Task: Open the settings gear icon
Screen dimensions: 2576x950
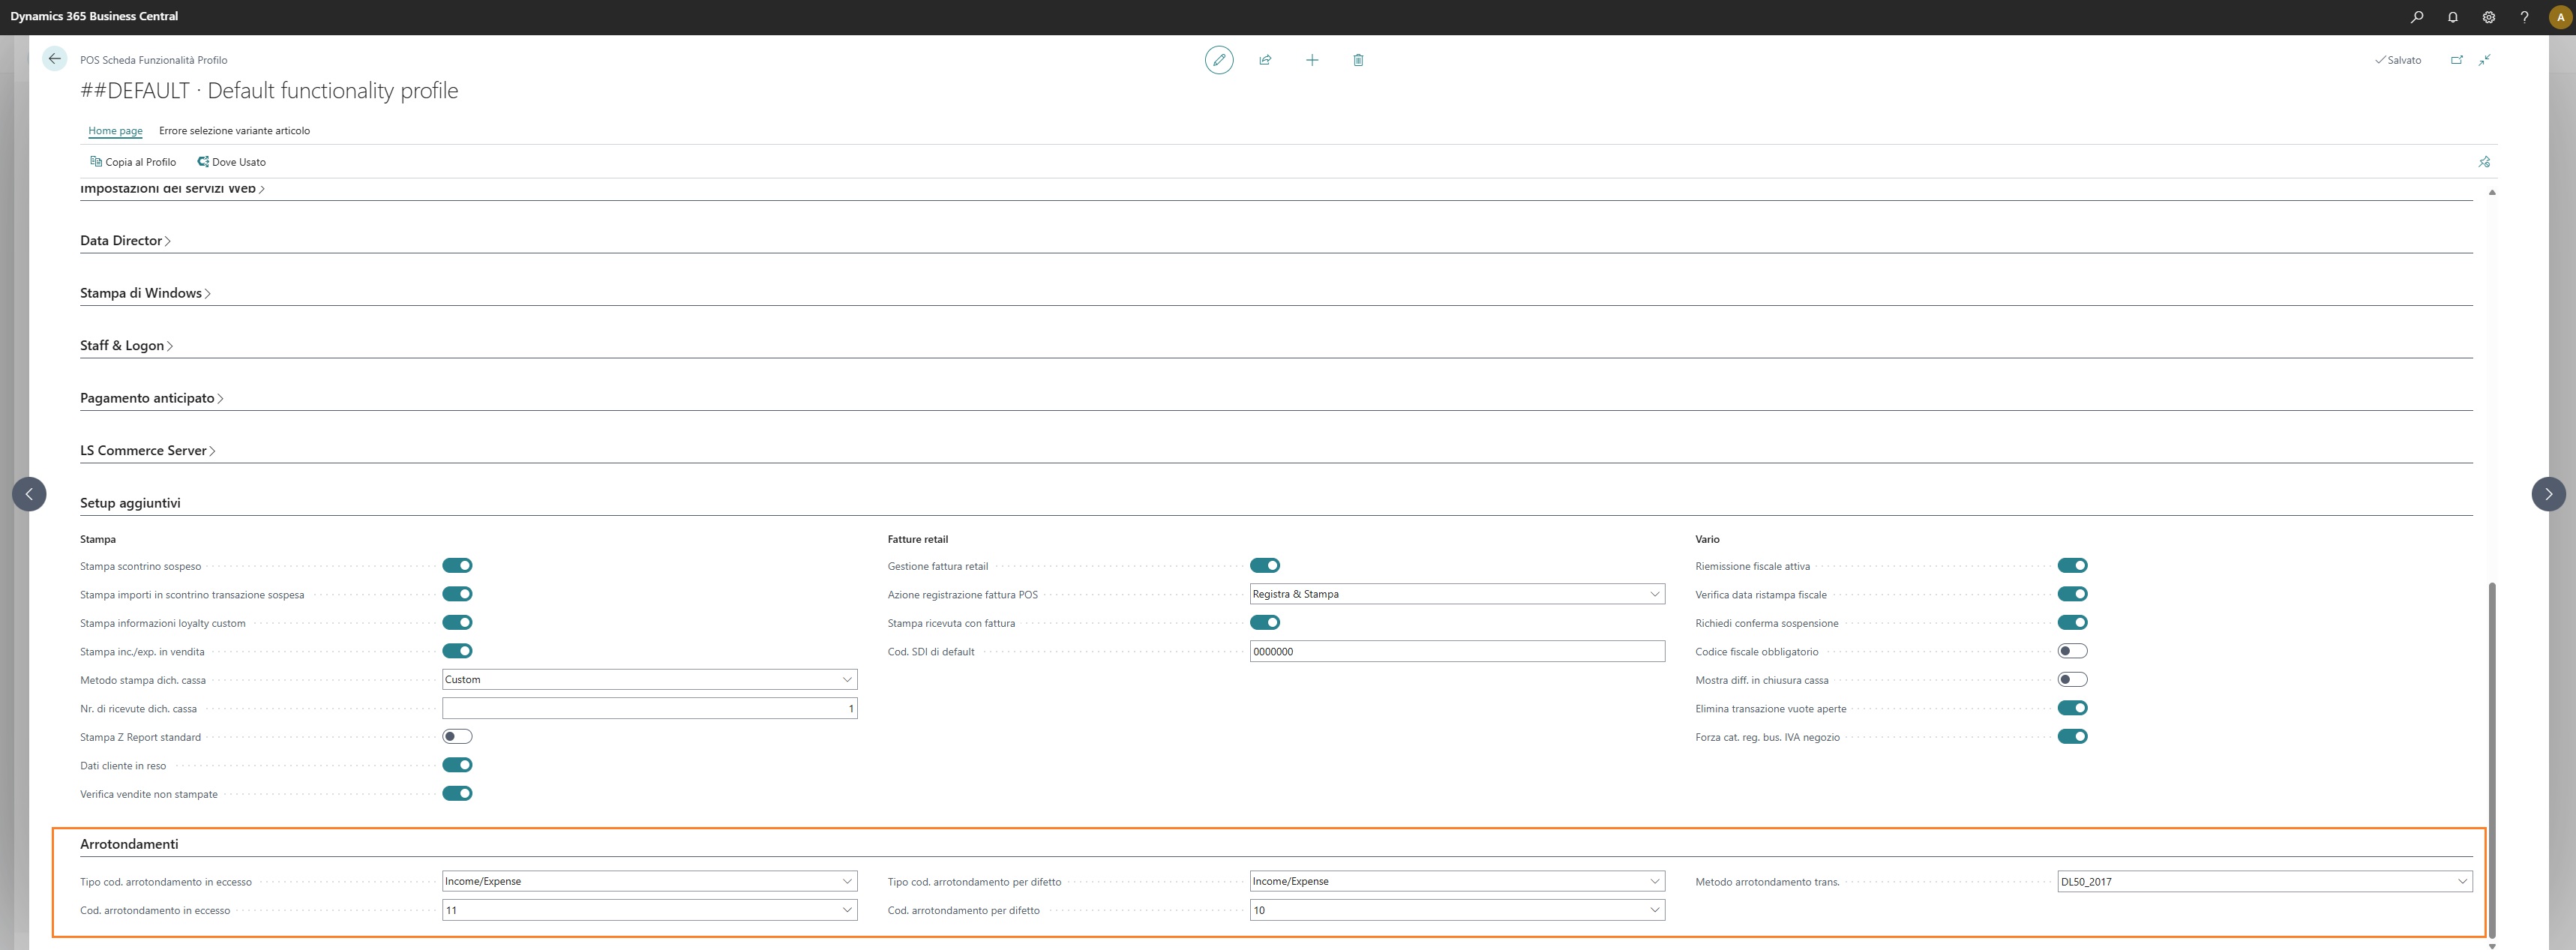Action: tap(2488, 17)
